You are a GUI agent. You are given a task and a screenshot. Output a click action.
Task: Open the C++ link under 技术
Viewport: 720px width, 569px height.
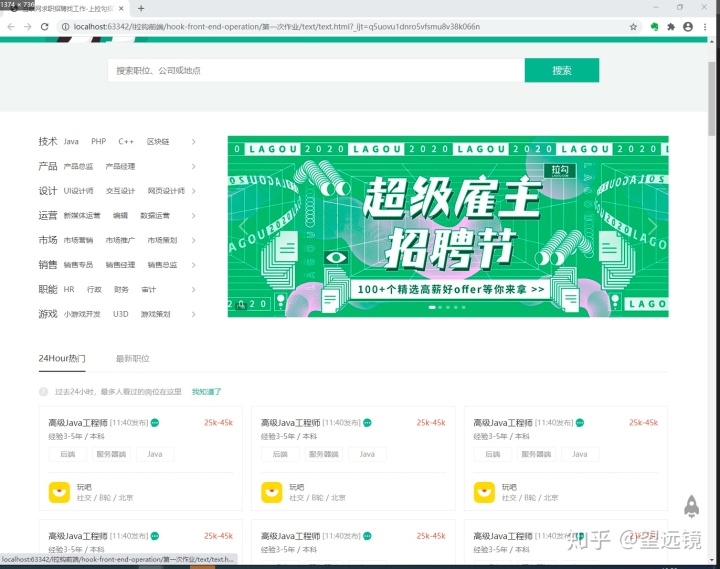point(126,141)
